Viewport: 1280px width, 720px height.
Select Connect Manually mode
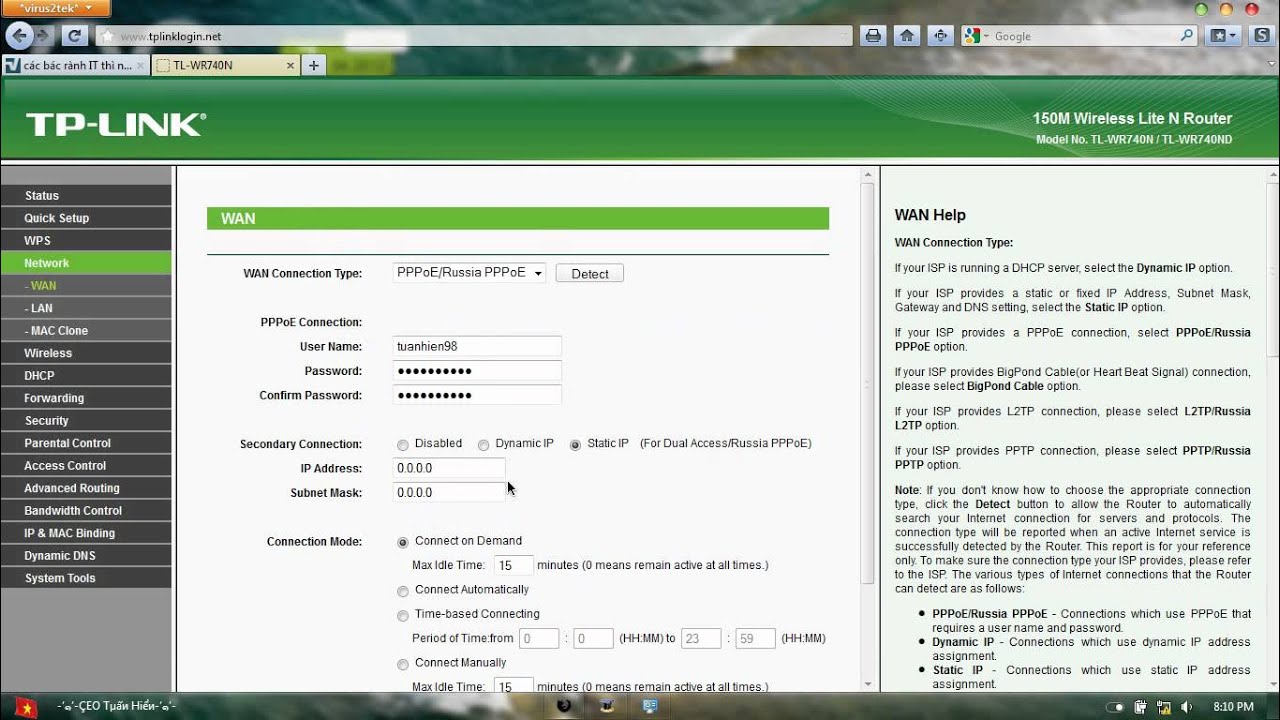403,664
